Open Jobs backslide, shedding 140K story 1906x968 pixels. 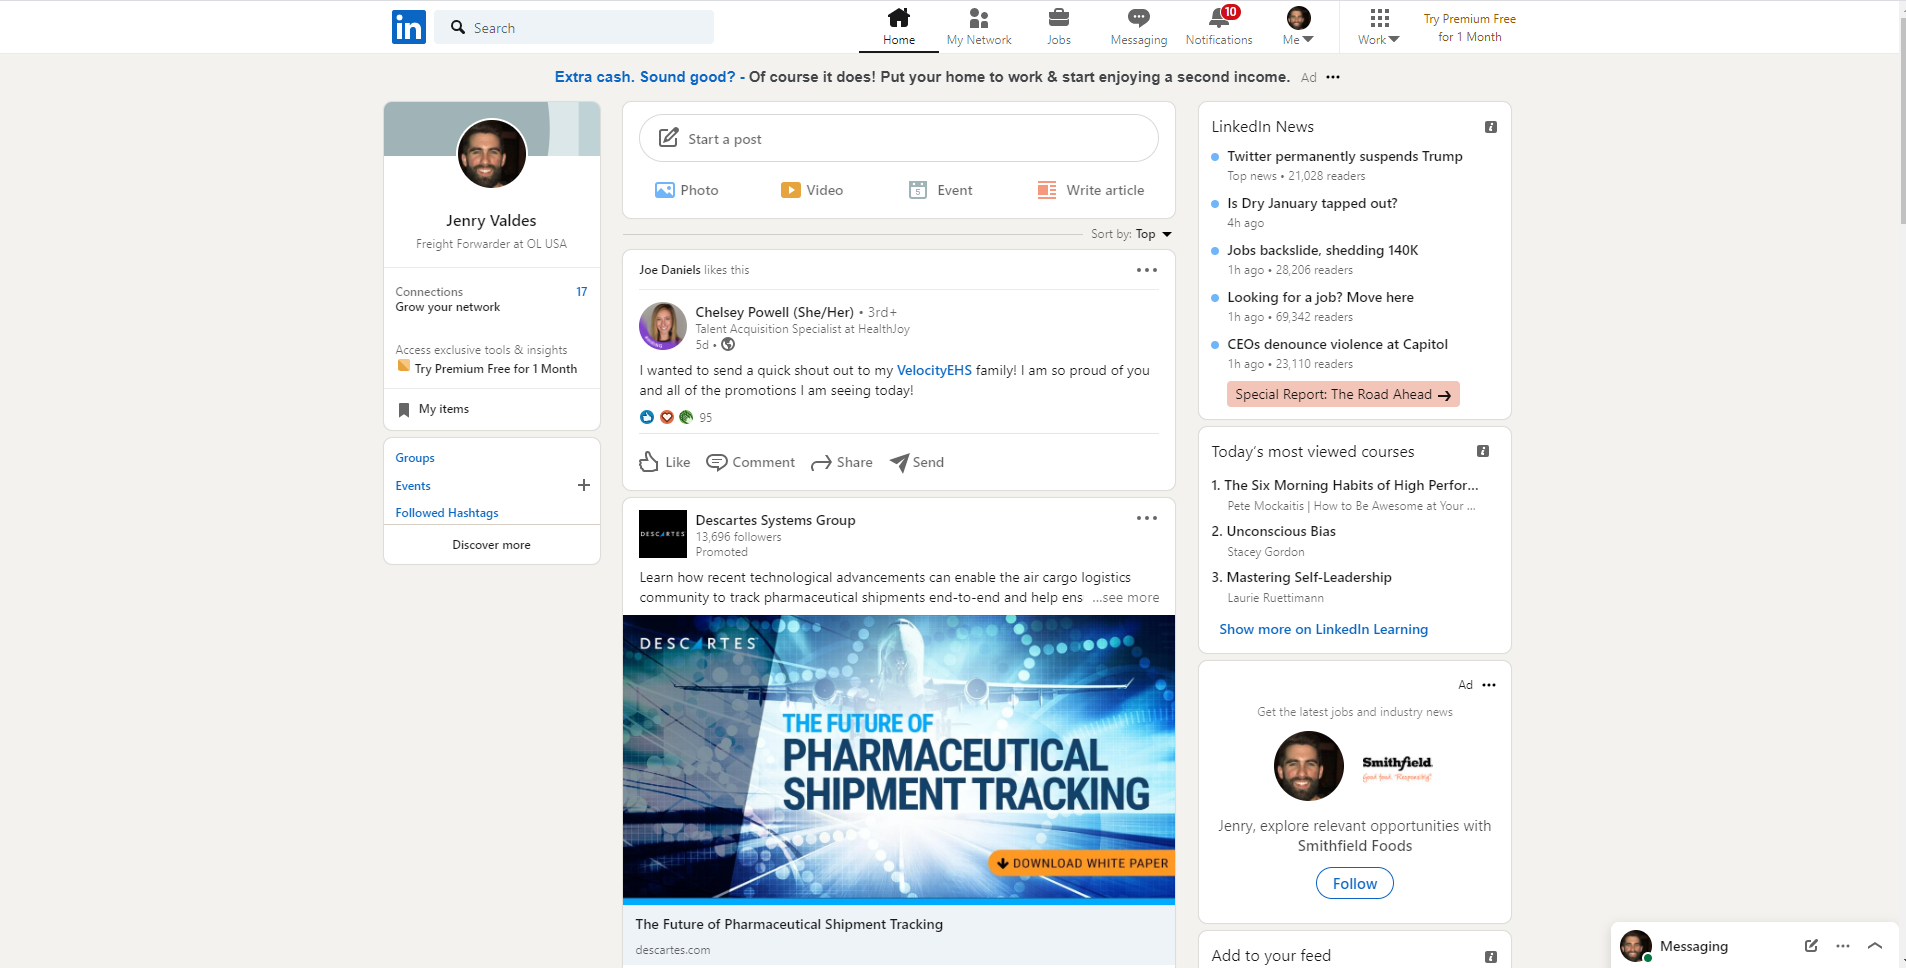tap(1323, 250)
